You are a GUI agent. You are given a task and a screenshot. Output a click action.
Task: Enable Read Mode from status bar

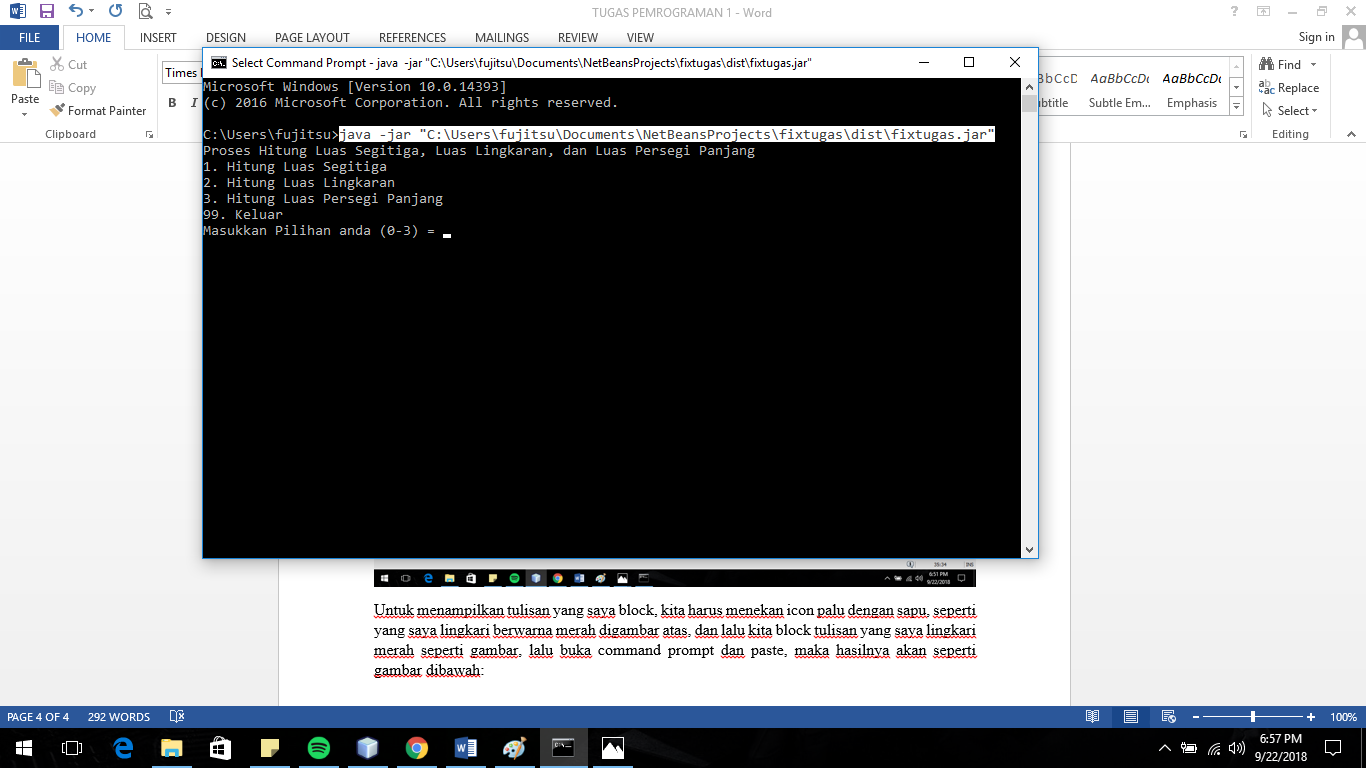[x=1093, y=716]
